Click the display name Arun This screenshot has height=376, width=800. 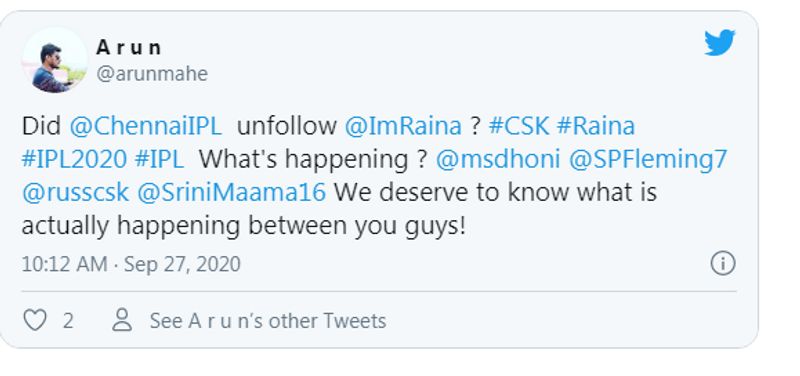(x=129, y=48)
